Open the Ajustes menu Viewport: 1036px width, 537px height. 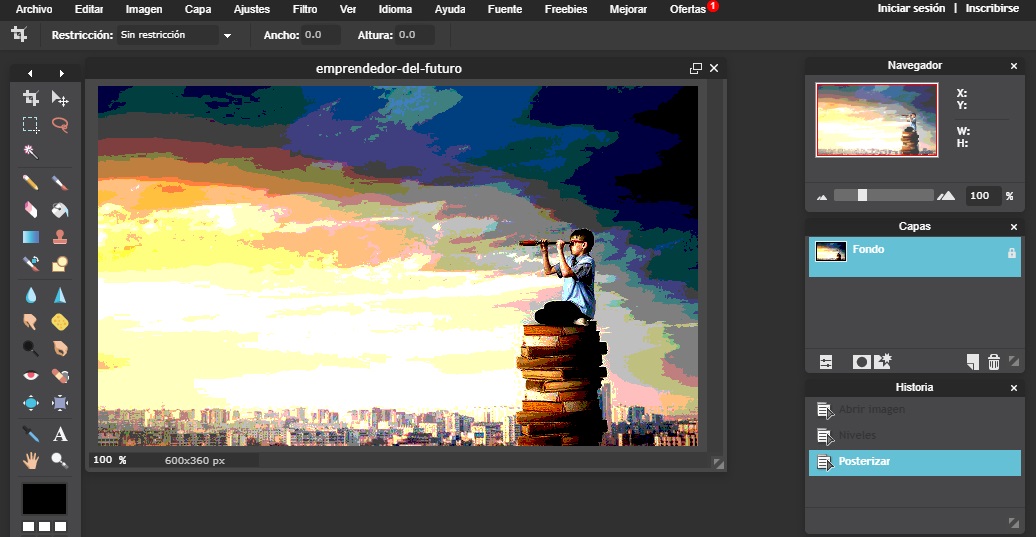click(251, 9)
